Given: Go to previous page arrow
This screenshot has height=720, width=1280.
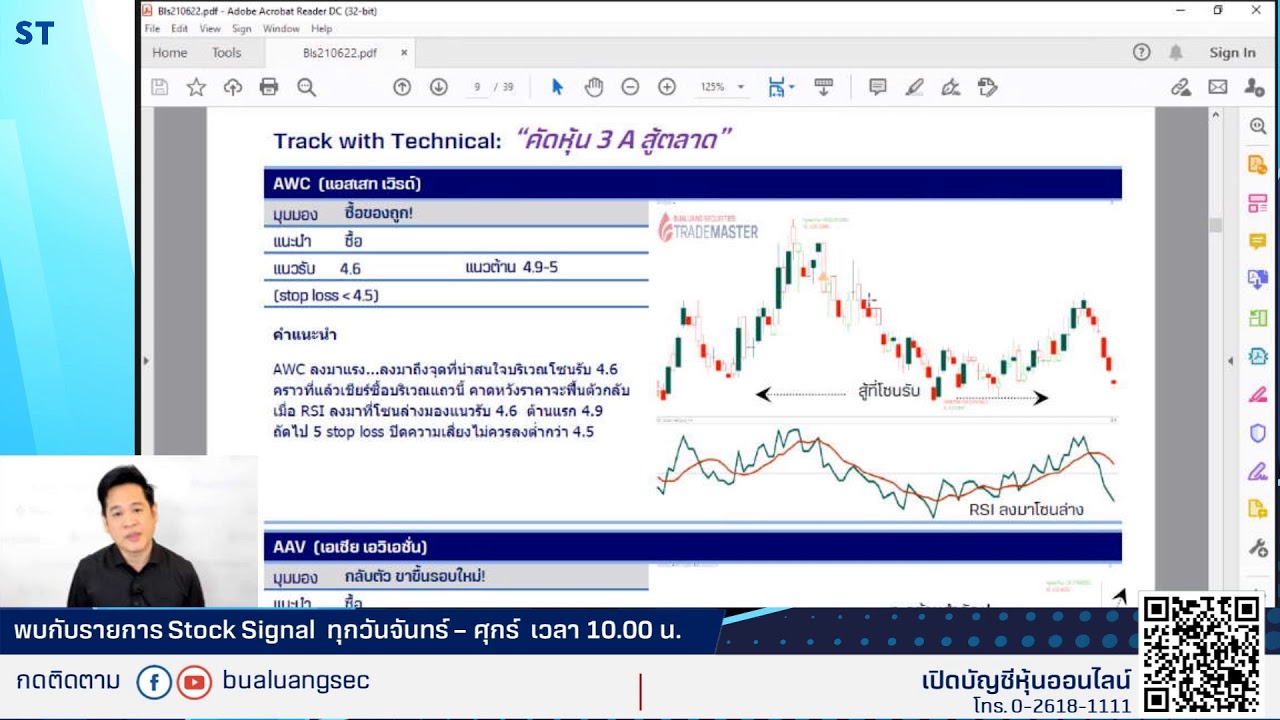Looking at the screenshot, I should [x=402, y=87].
